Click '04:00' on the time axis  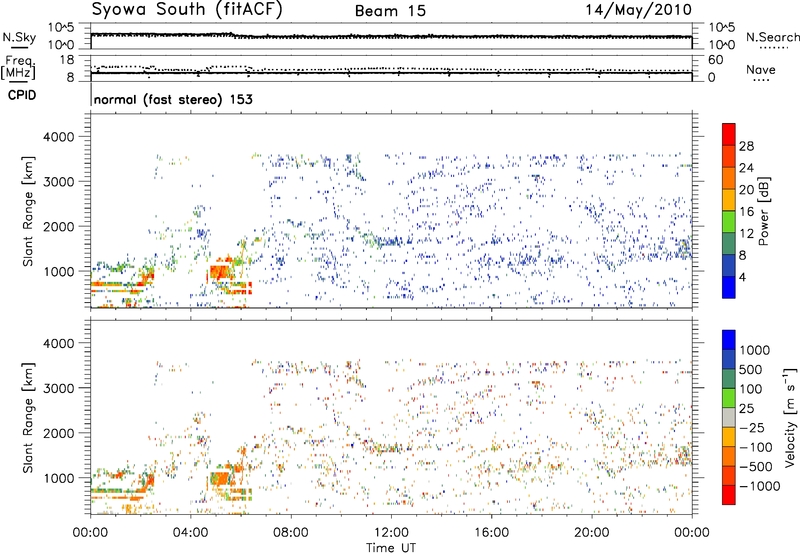(x=190, y=533)
